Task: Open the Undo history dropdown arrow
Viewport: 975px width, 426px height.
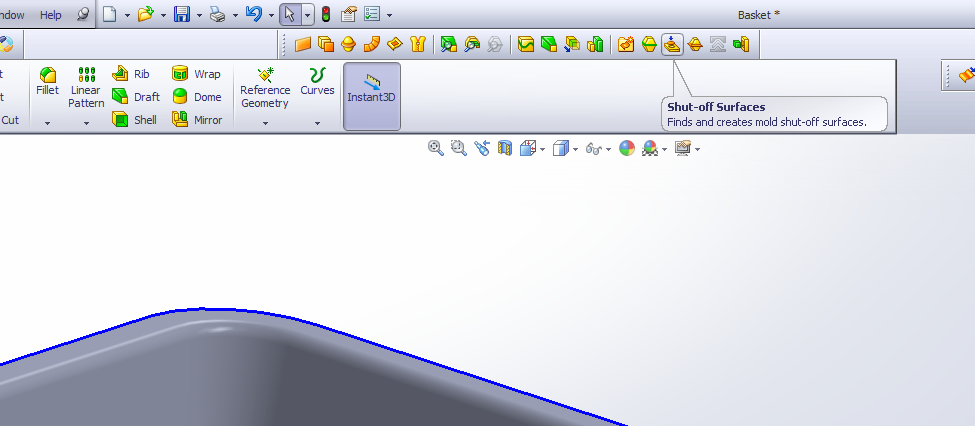Action: pyautogui.click(x=271, y=15)
